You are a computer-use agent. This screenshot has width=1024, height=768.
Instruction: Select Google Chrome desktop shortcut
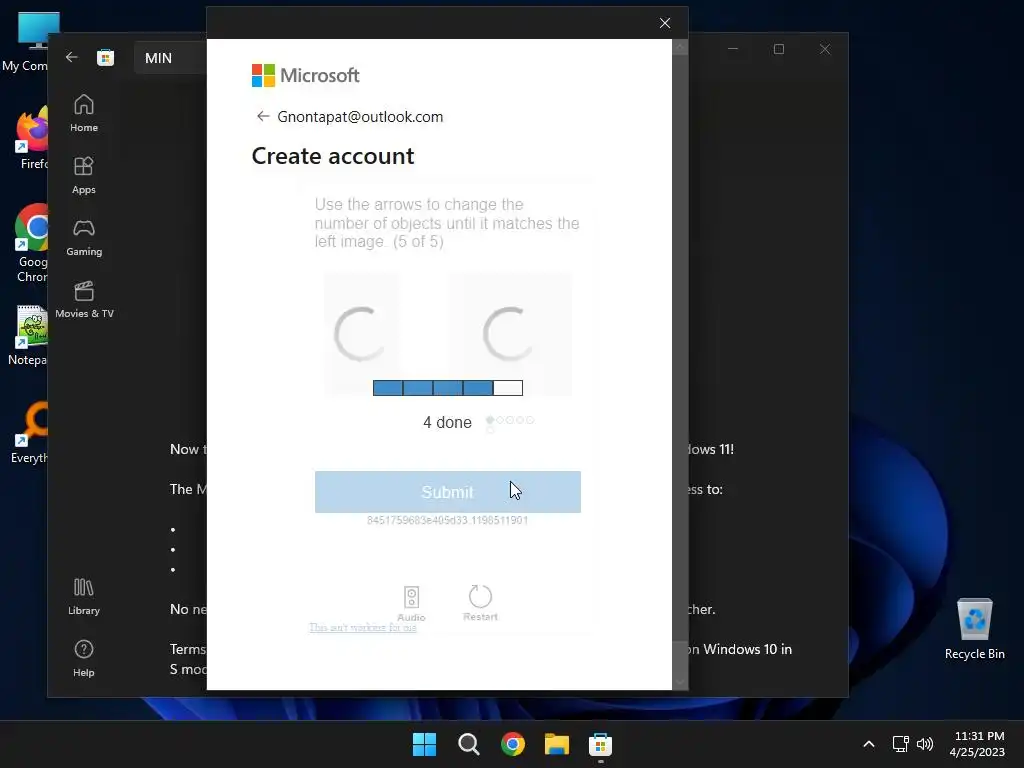[31, 243]
